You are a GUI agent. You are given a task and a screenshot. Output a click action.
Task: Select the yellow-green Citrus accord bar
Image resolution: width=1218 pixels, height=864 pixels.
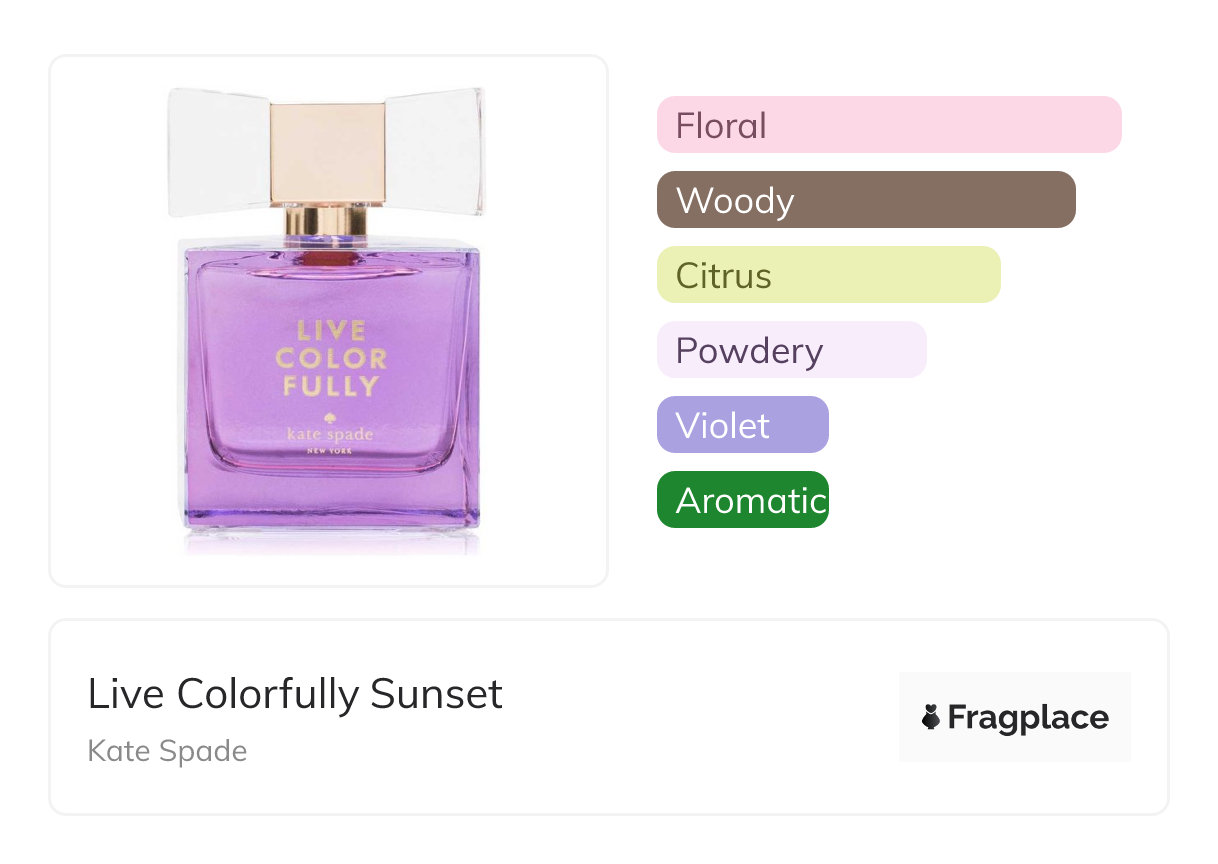(x=828, y=275)
